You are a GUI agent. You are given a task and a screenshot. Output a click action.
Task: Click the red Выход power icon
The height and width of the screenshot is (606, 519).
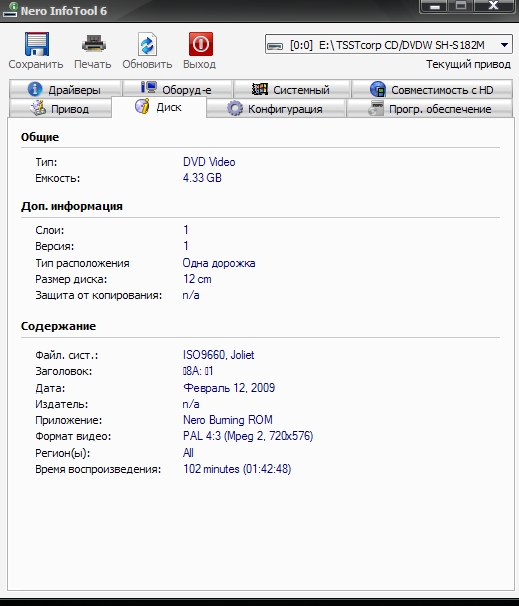click(x=201, y=44)
